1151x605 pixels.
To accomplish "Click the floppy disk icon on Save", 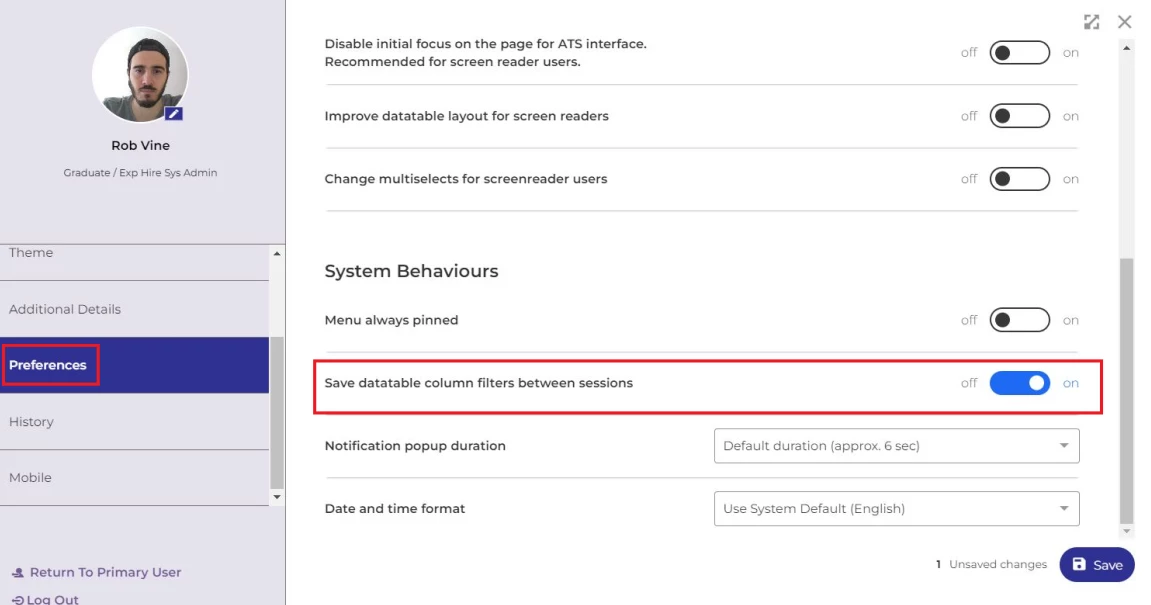I will pos(1079,564).
